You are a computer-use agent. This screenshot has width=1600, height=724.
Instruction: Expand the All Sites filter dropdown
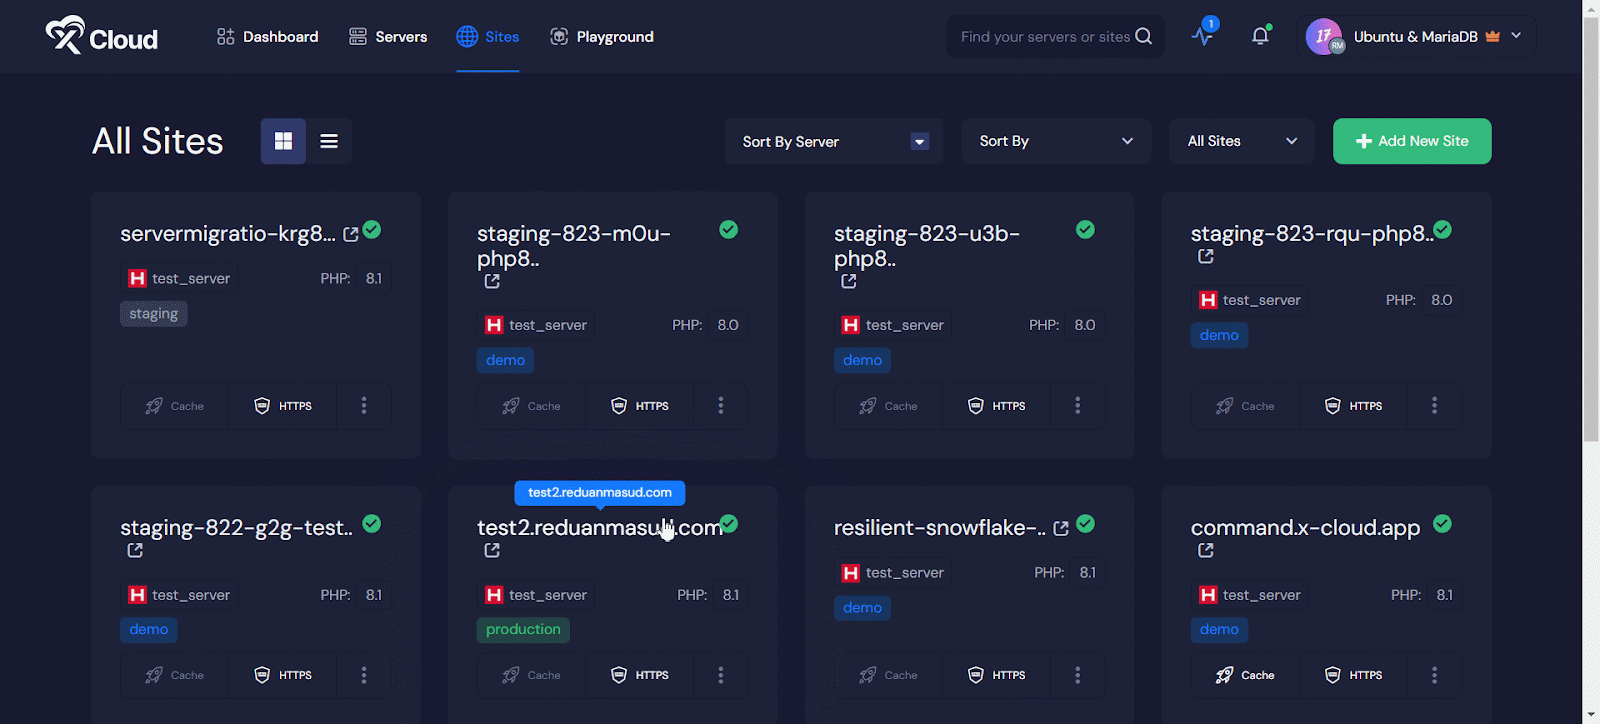pos(1241,141)
